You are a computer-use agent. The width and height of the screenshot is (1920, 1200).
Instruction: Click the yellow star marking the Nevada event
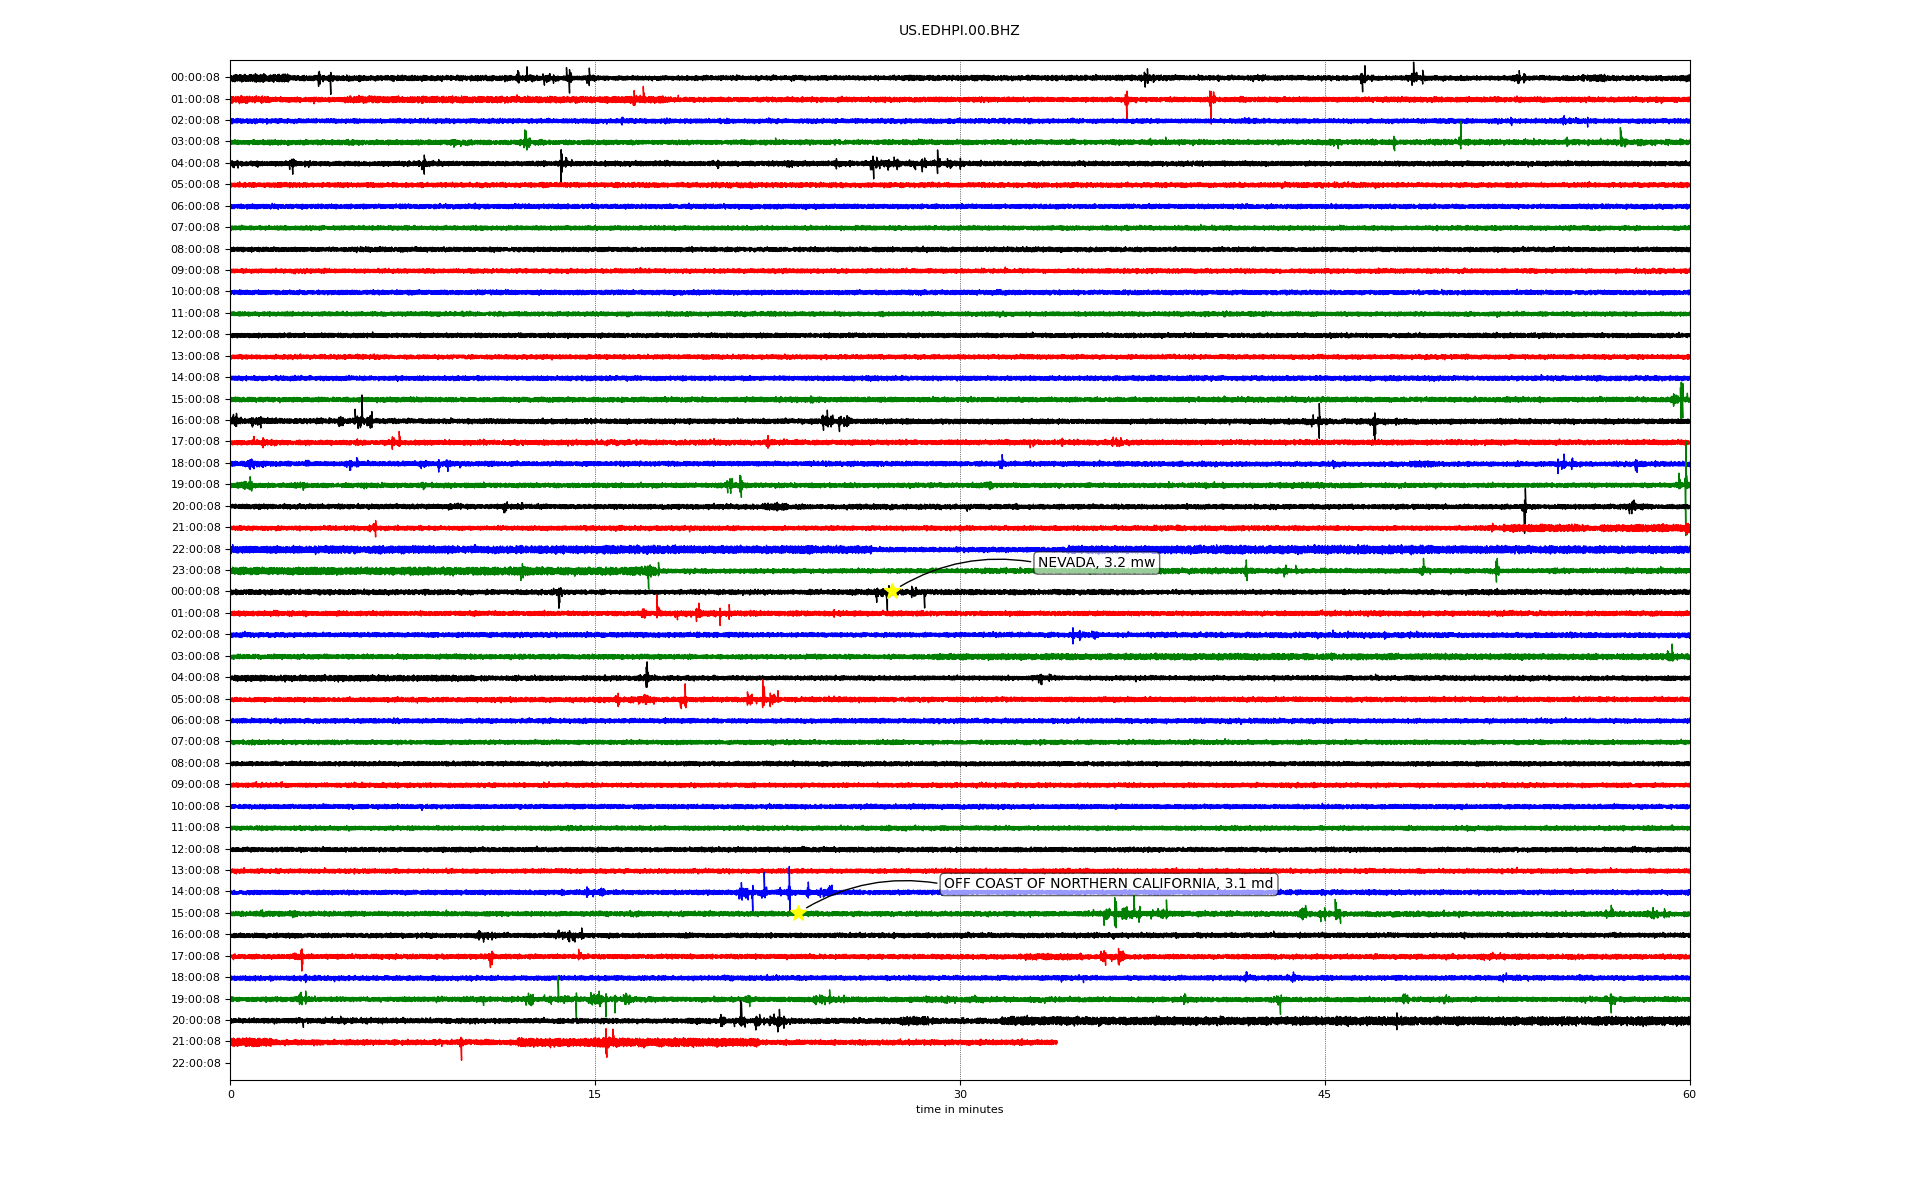892,592
